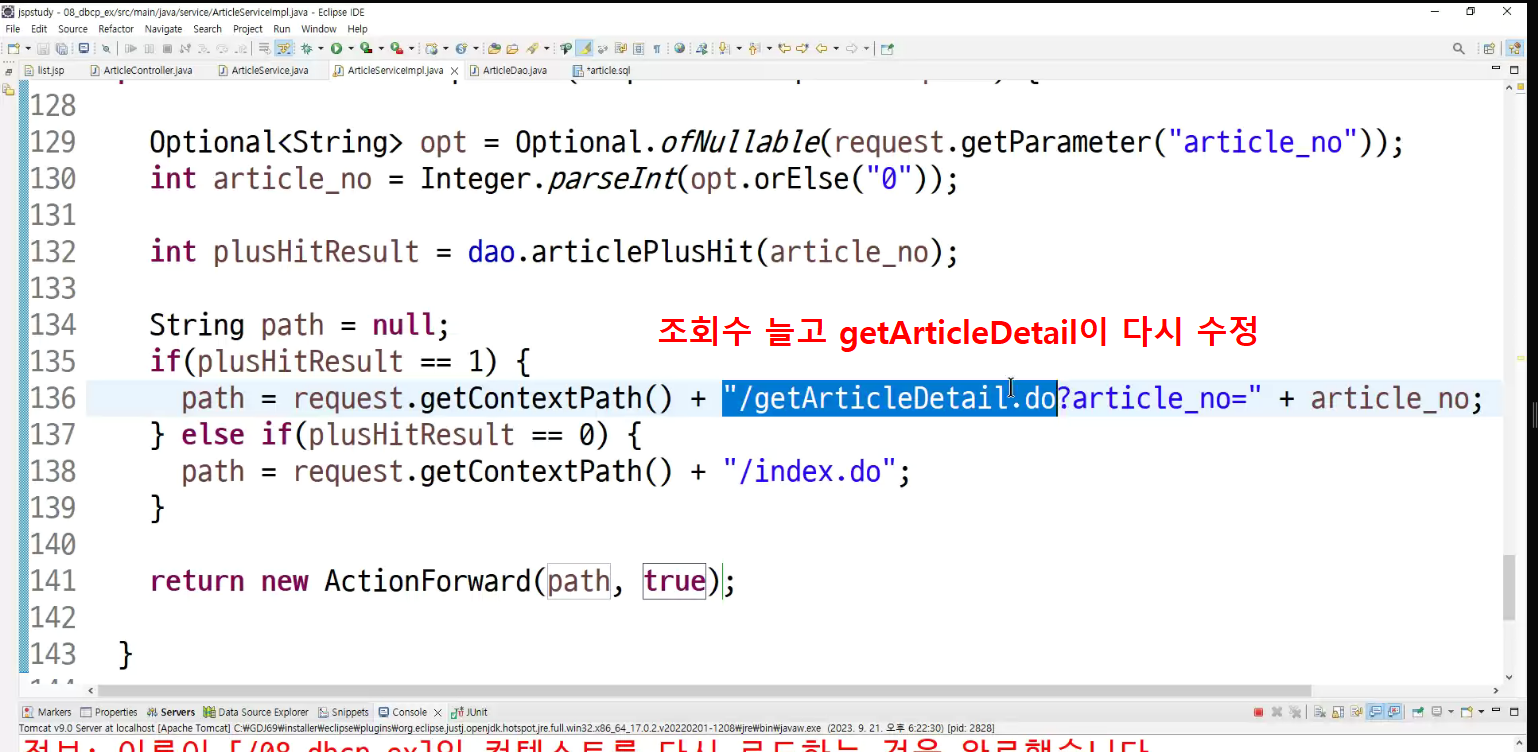This screenshot has width=1538, height=752.
Task: Click the Open Task folder icon
Action: point(512,48)
